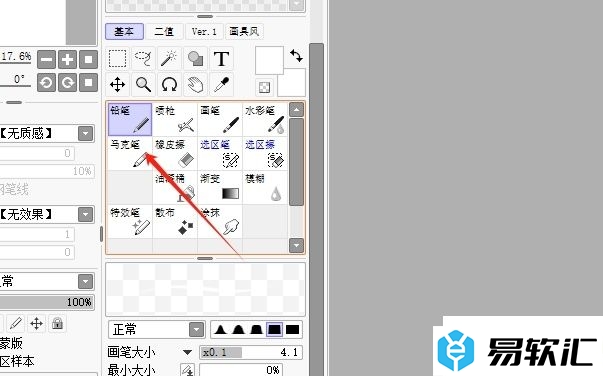Open the foreground color swatch

point(269,60)
